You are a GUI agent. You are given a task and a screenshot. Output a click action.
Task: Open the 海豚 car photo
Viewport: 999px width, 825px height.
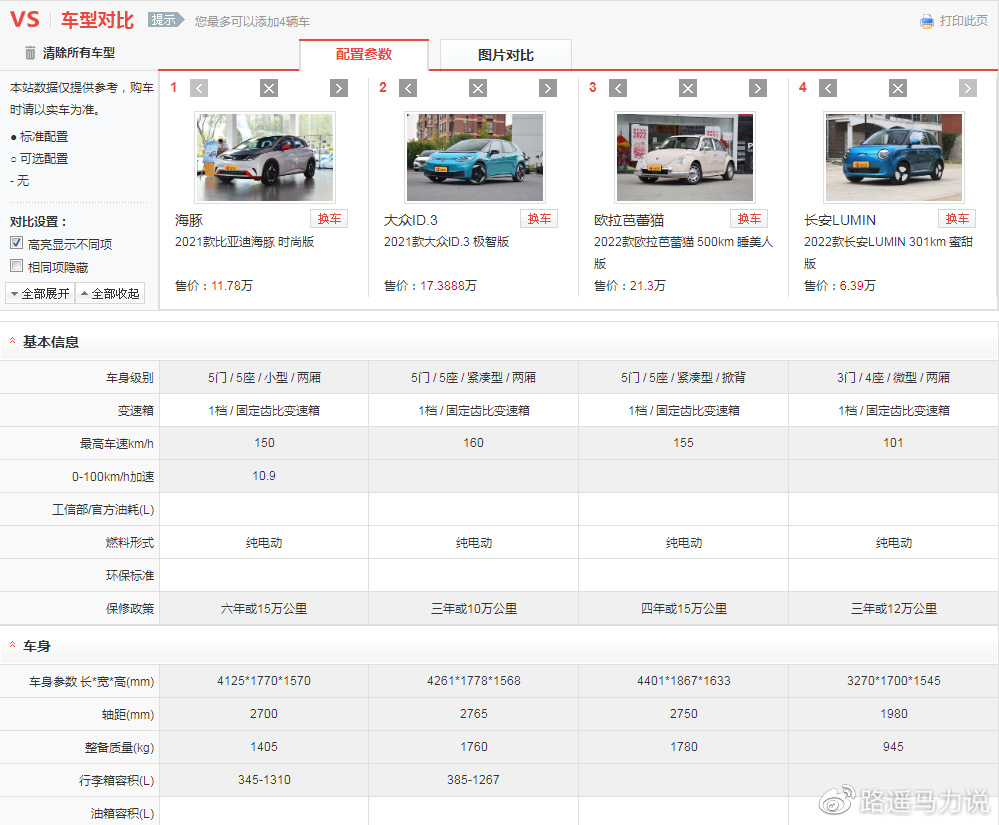tap(265, 157)
